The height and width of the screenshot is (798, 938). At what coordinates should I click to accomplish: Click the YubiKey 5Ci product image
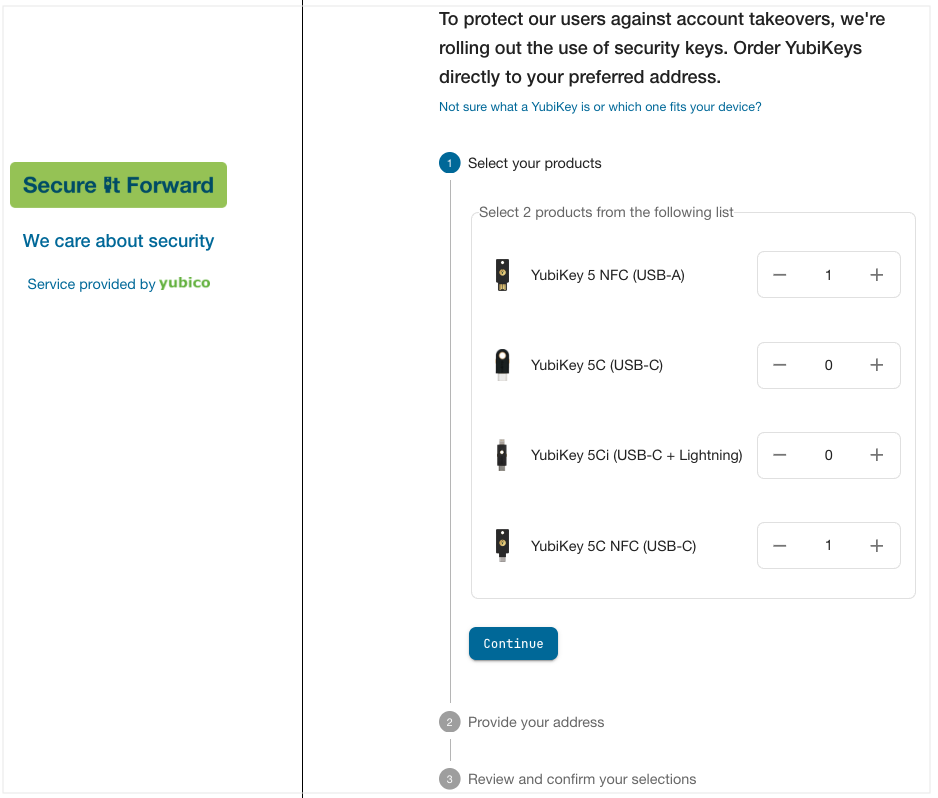(502, 455)
